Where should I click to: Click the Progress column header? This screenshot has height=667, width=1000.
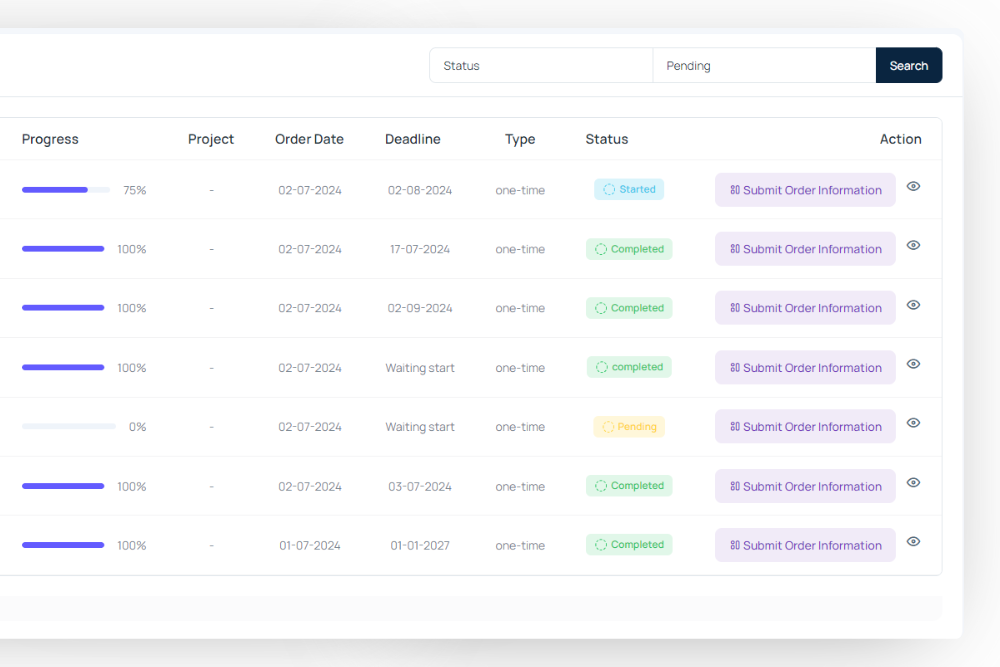[50, 139]
